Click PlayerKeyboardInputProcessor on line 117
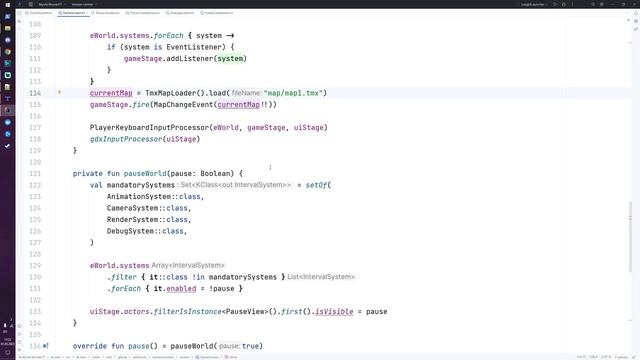The image size is (640, 360). coord(149,127)
